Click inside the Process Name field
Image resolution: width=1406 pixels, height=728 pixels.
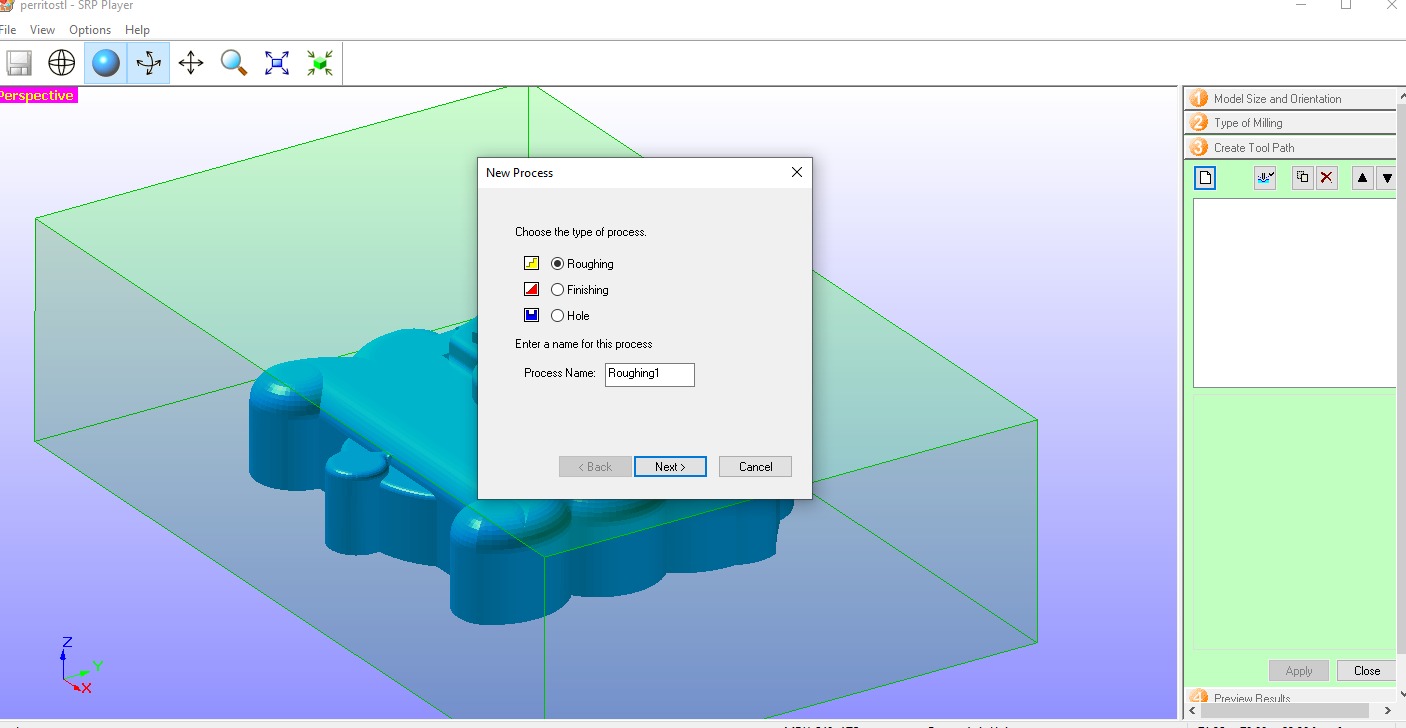(x=649, y=374)
